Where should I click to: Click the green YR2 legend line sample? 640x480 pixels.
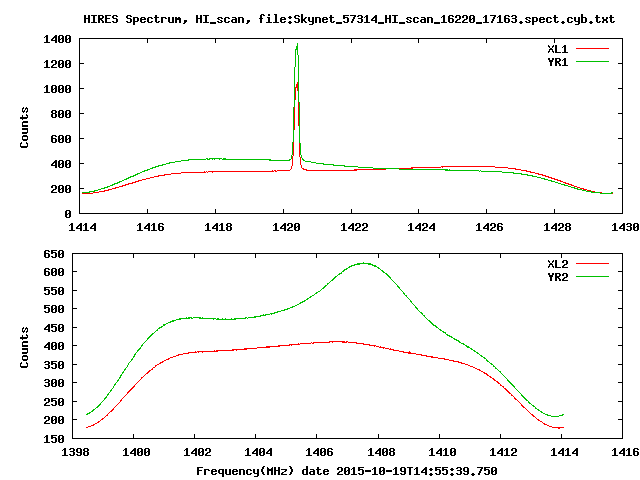(x=593, y=277)
